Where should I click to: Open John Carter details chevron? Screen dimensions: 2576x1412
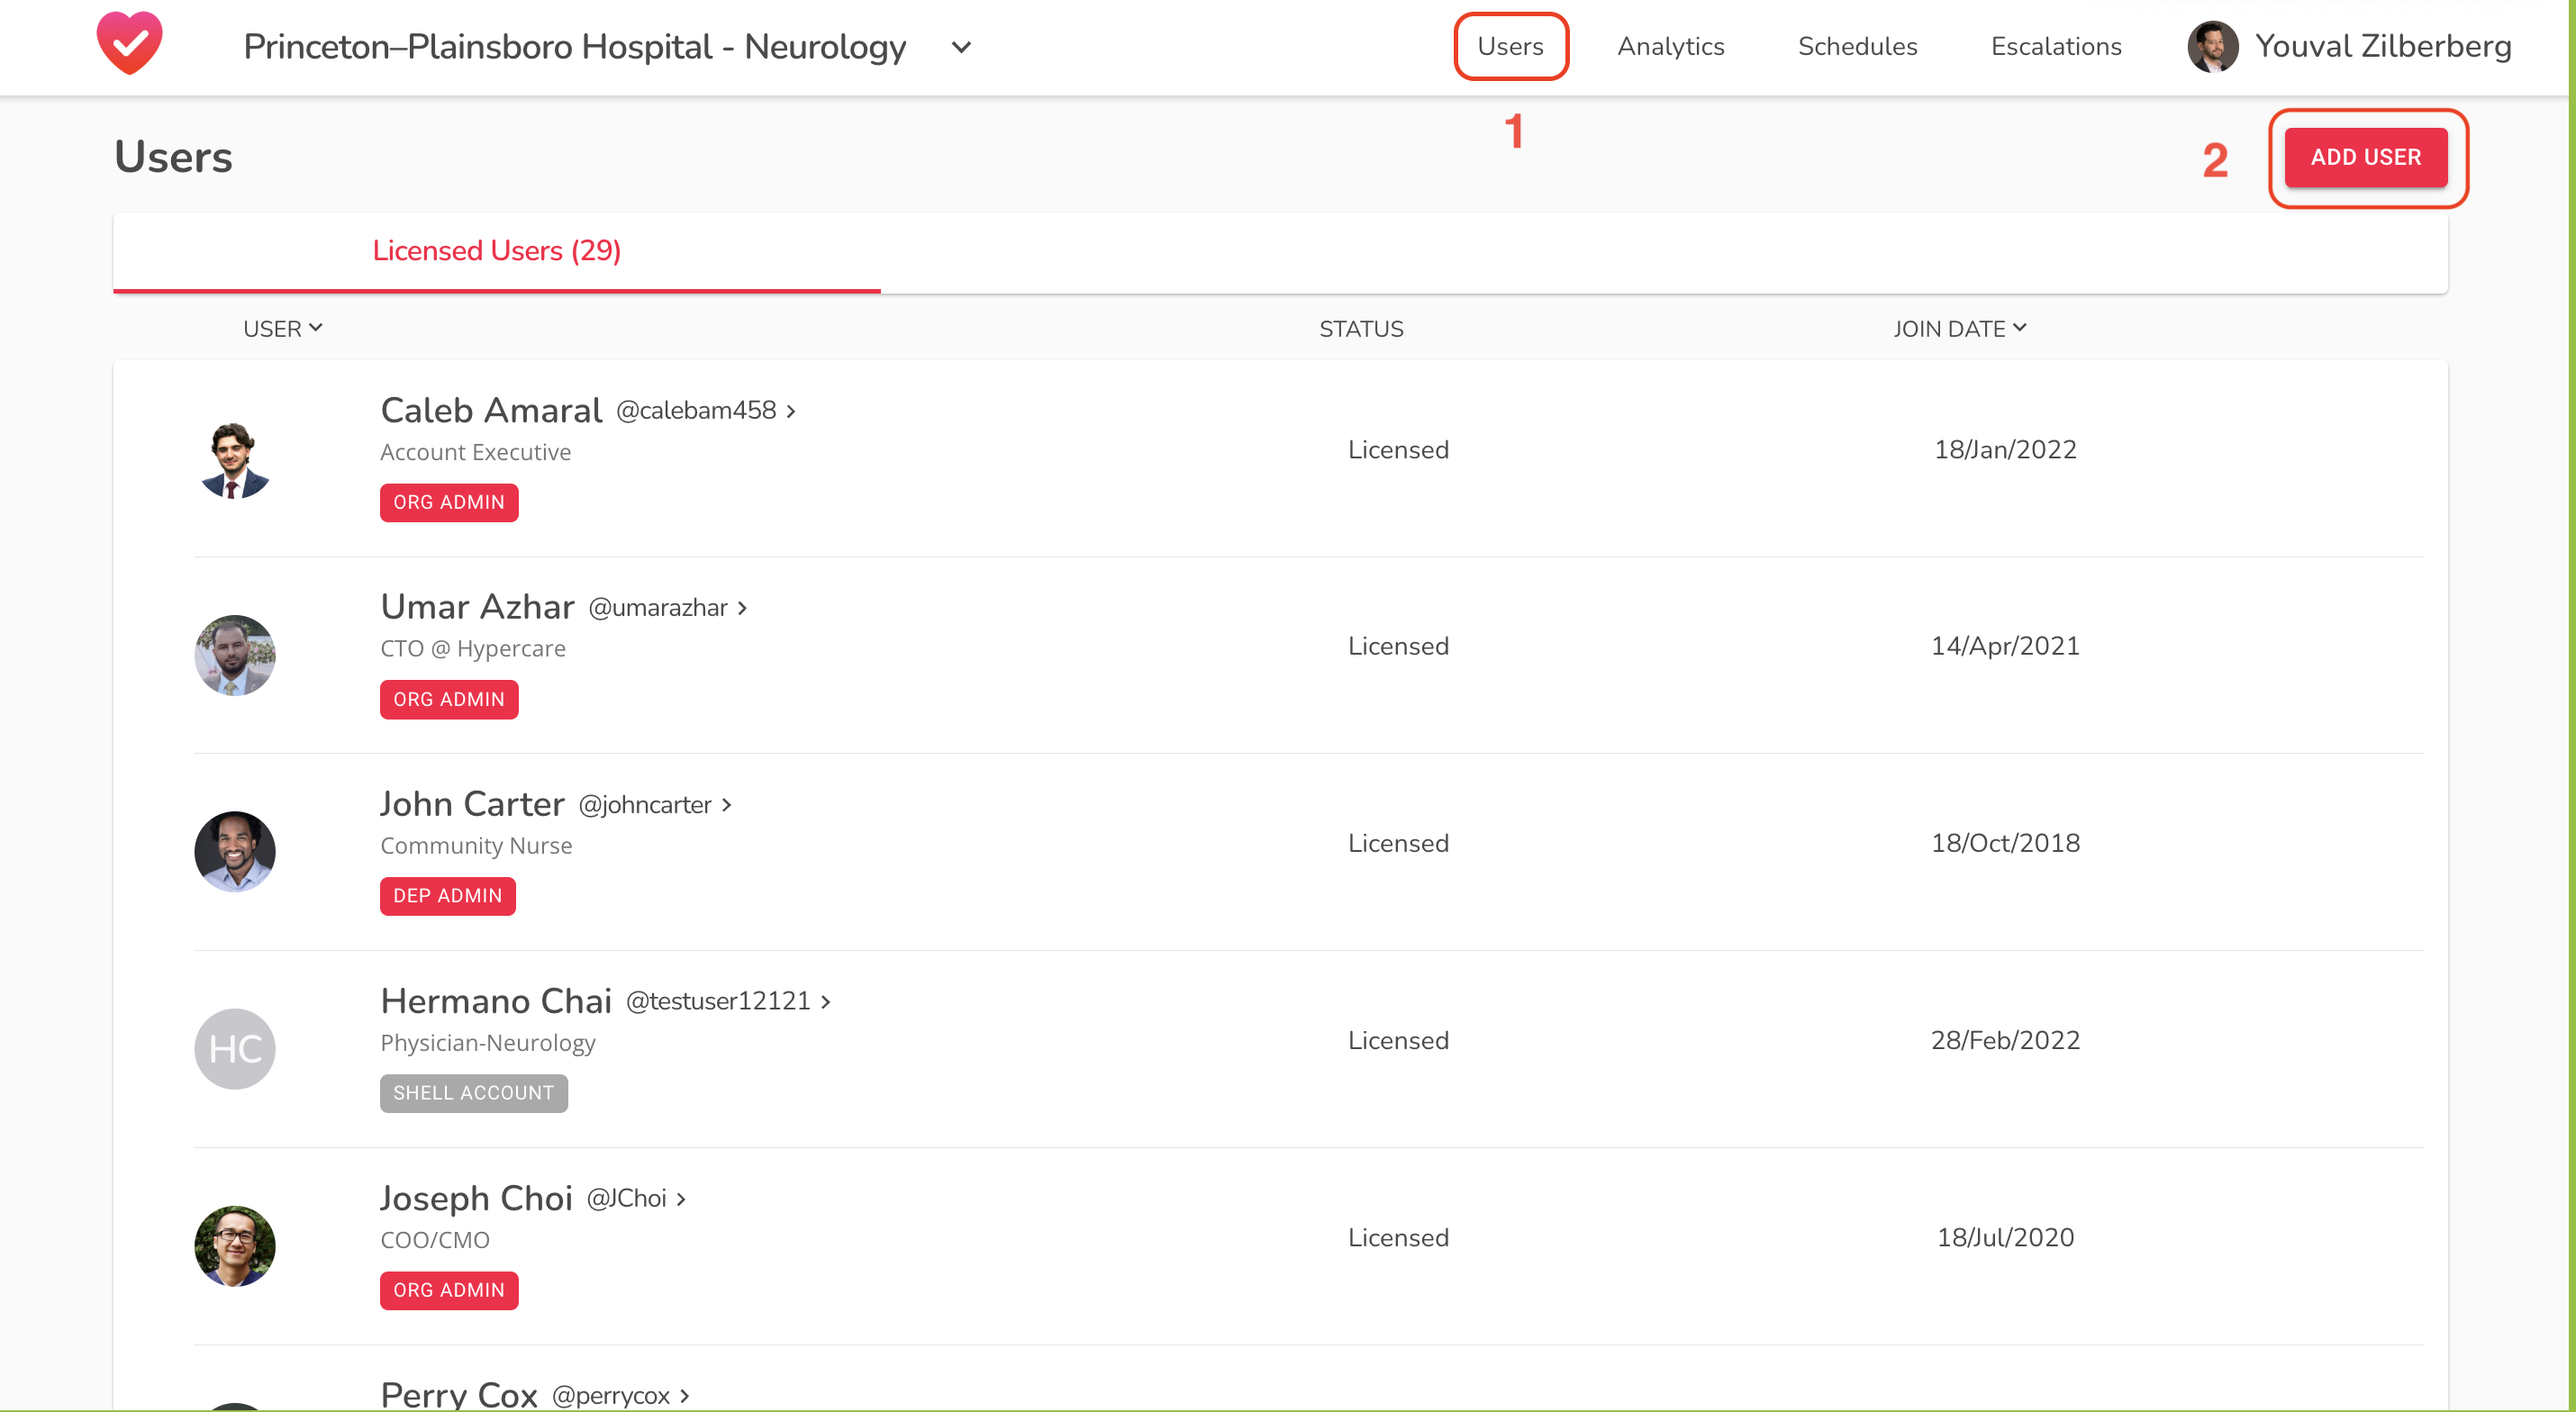pyautogui.click(x=727, y=805)
